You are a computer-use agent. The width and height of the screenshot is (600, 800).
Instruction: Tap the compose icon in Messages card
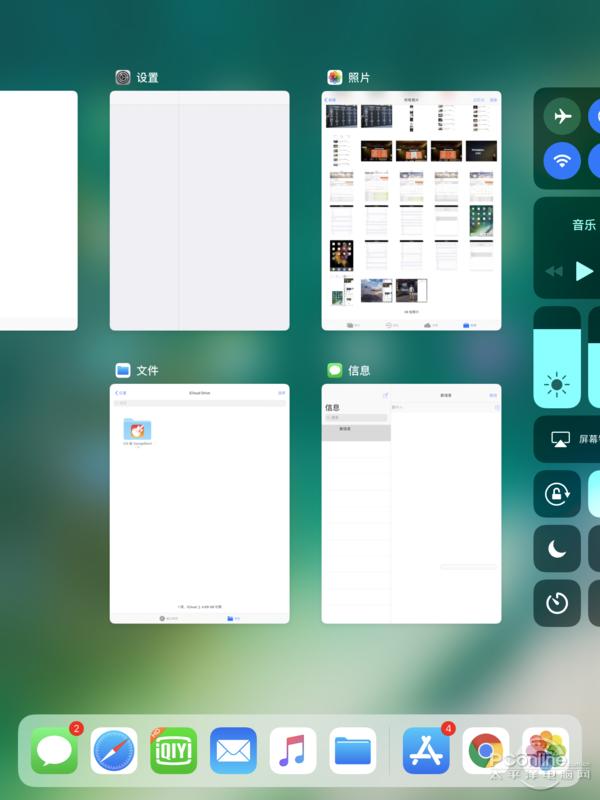[386, 395]
